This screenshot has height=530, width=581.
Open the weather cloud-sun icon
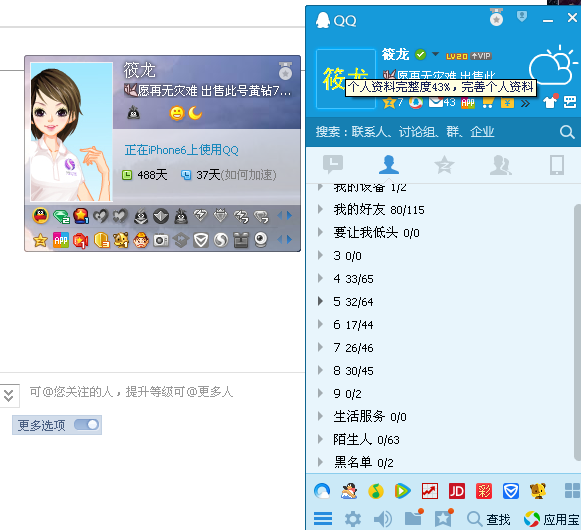coord(552,65)
